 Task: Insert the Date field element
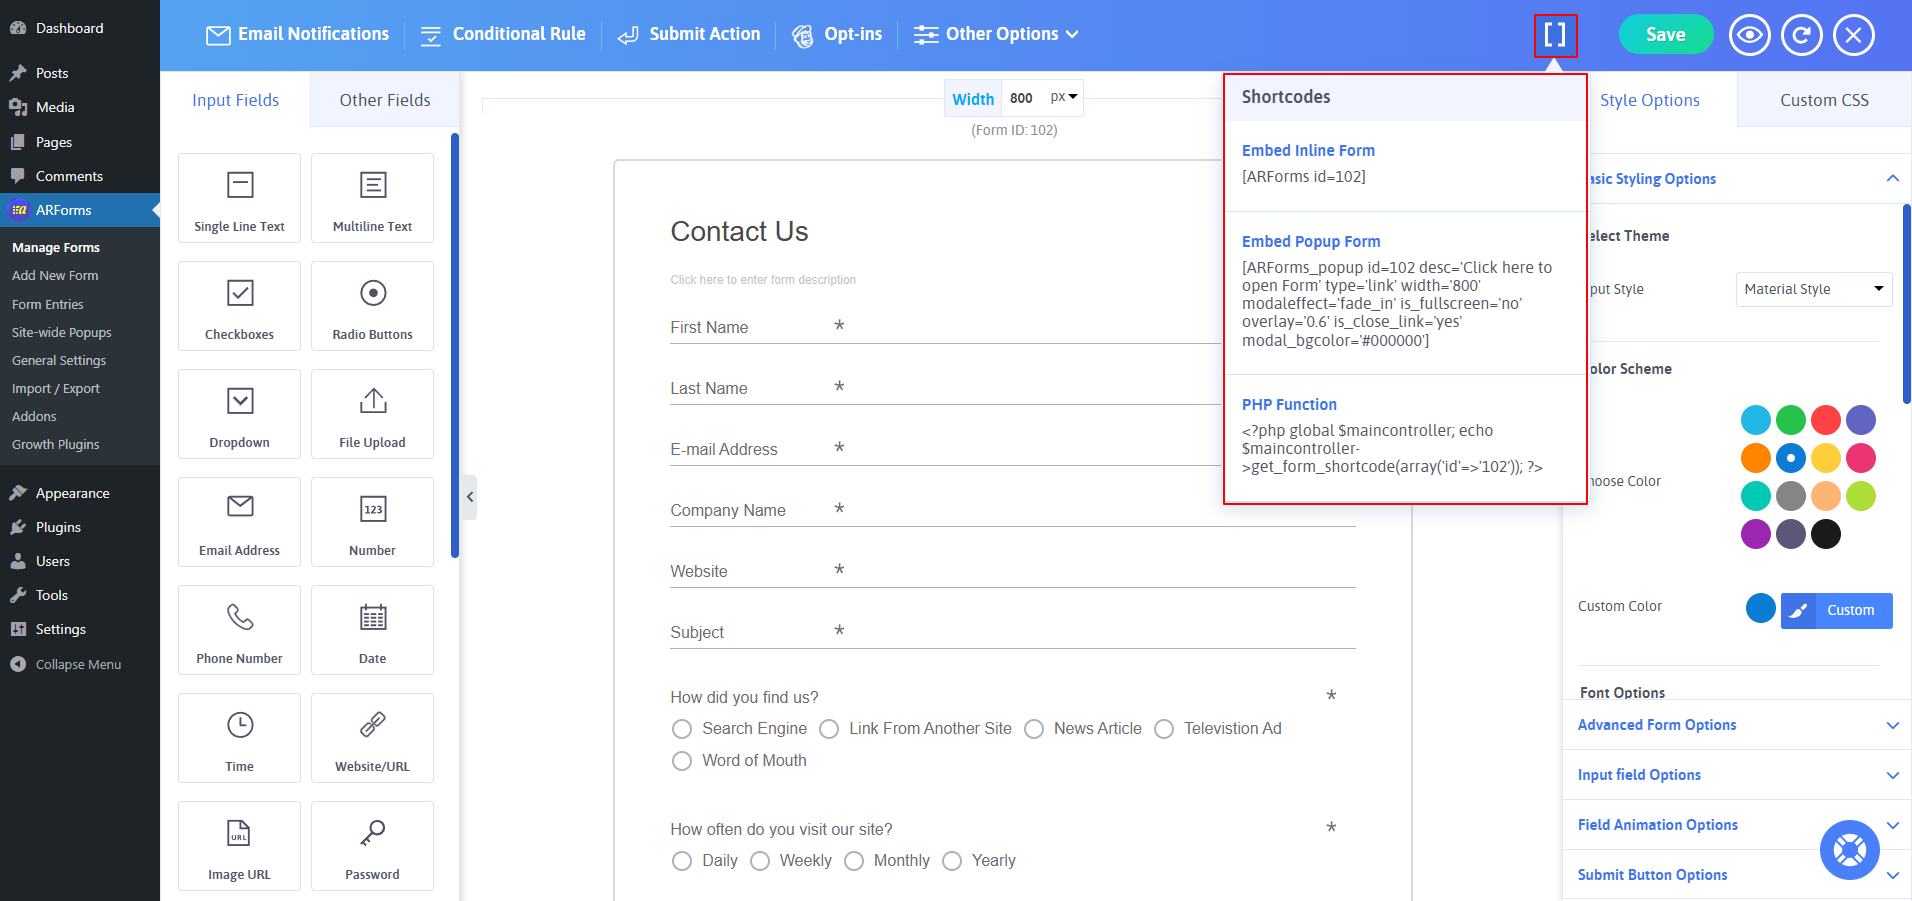pos(372,630)
